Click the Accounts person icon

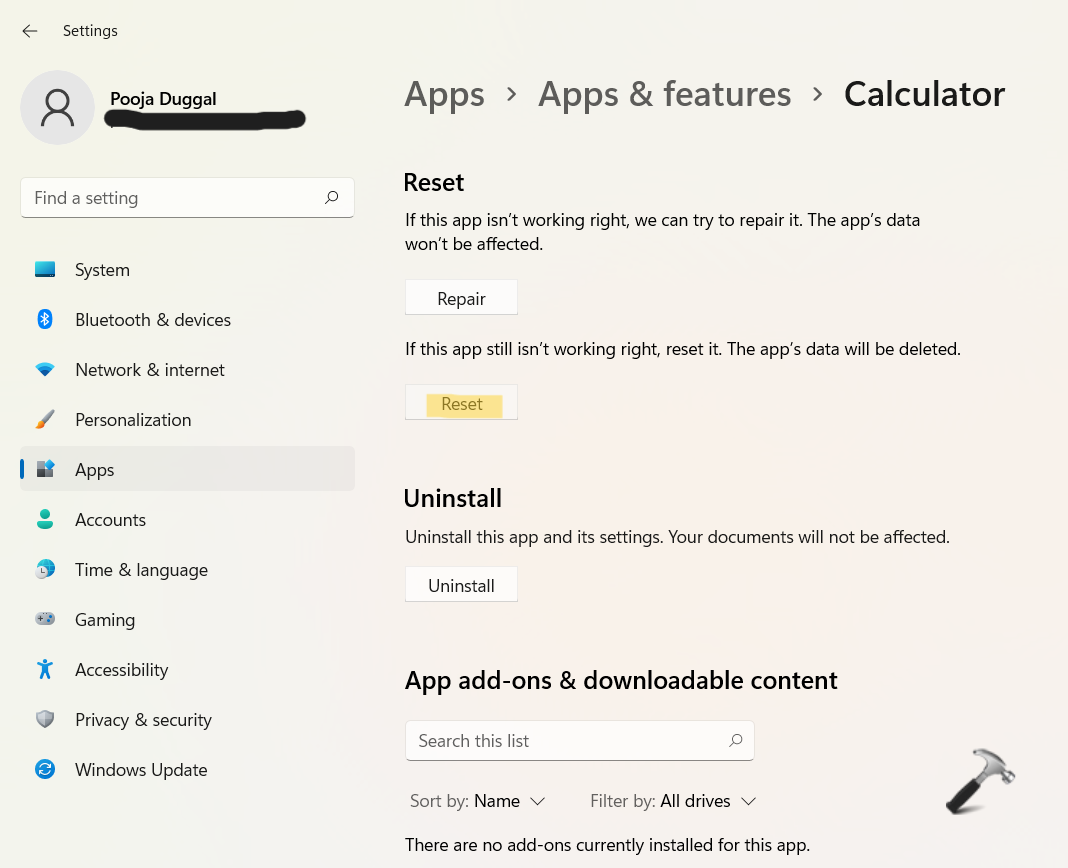[45, 520]
